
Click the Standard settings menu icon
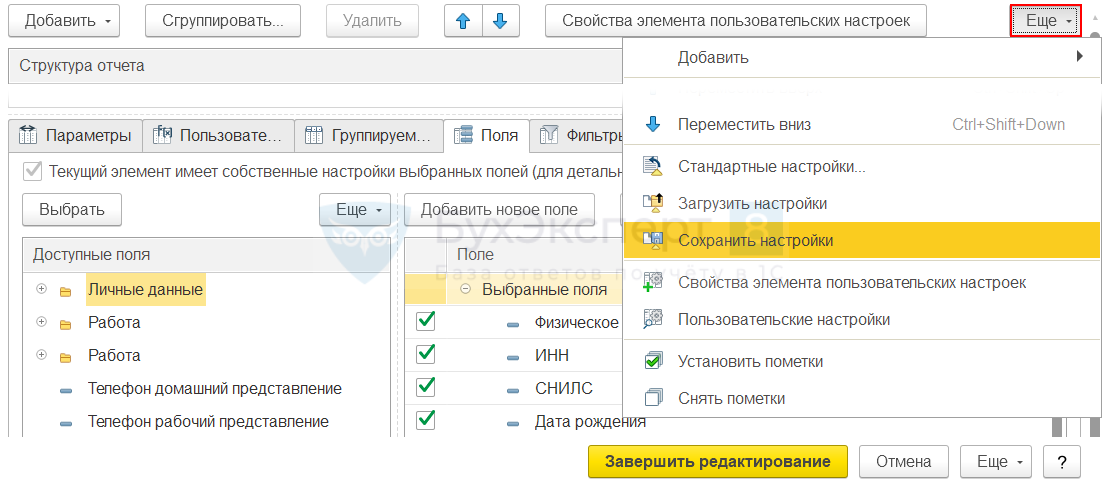[653, 166]
